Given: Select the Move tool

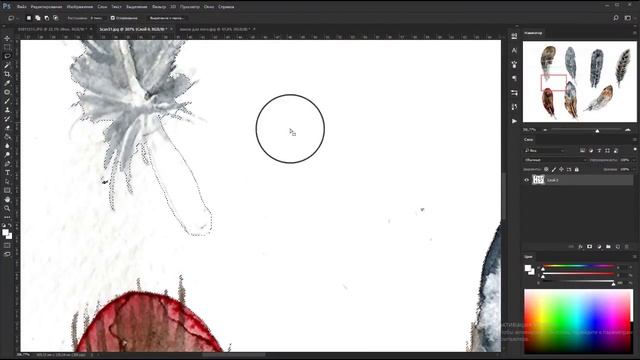Looking at the screenshot, I should coord(7,38).
